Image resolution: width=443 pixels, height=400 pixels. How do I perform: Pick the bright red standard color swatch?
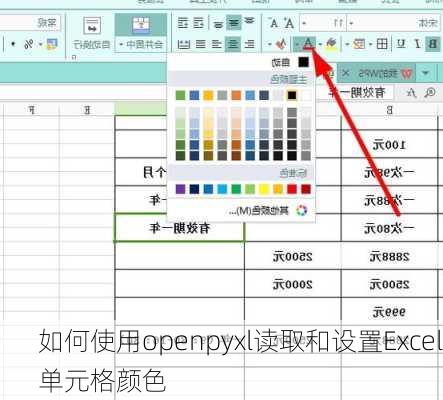(292, 189)
